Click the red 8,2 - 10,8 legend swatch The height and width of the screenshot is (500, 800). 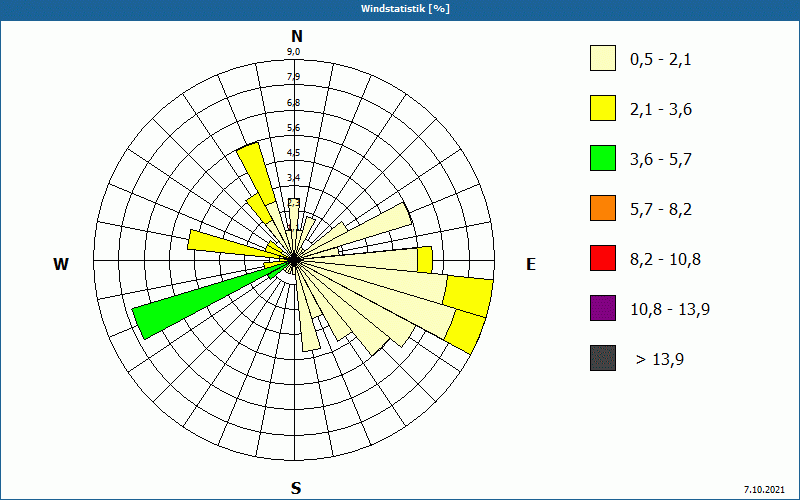click(x=603, y=258)
